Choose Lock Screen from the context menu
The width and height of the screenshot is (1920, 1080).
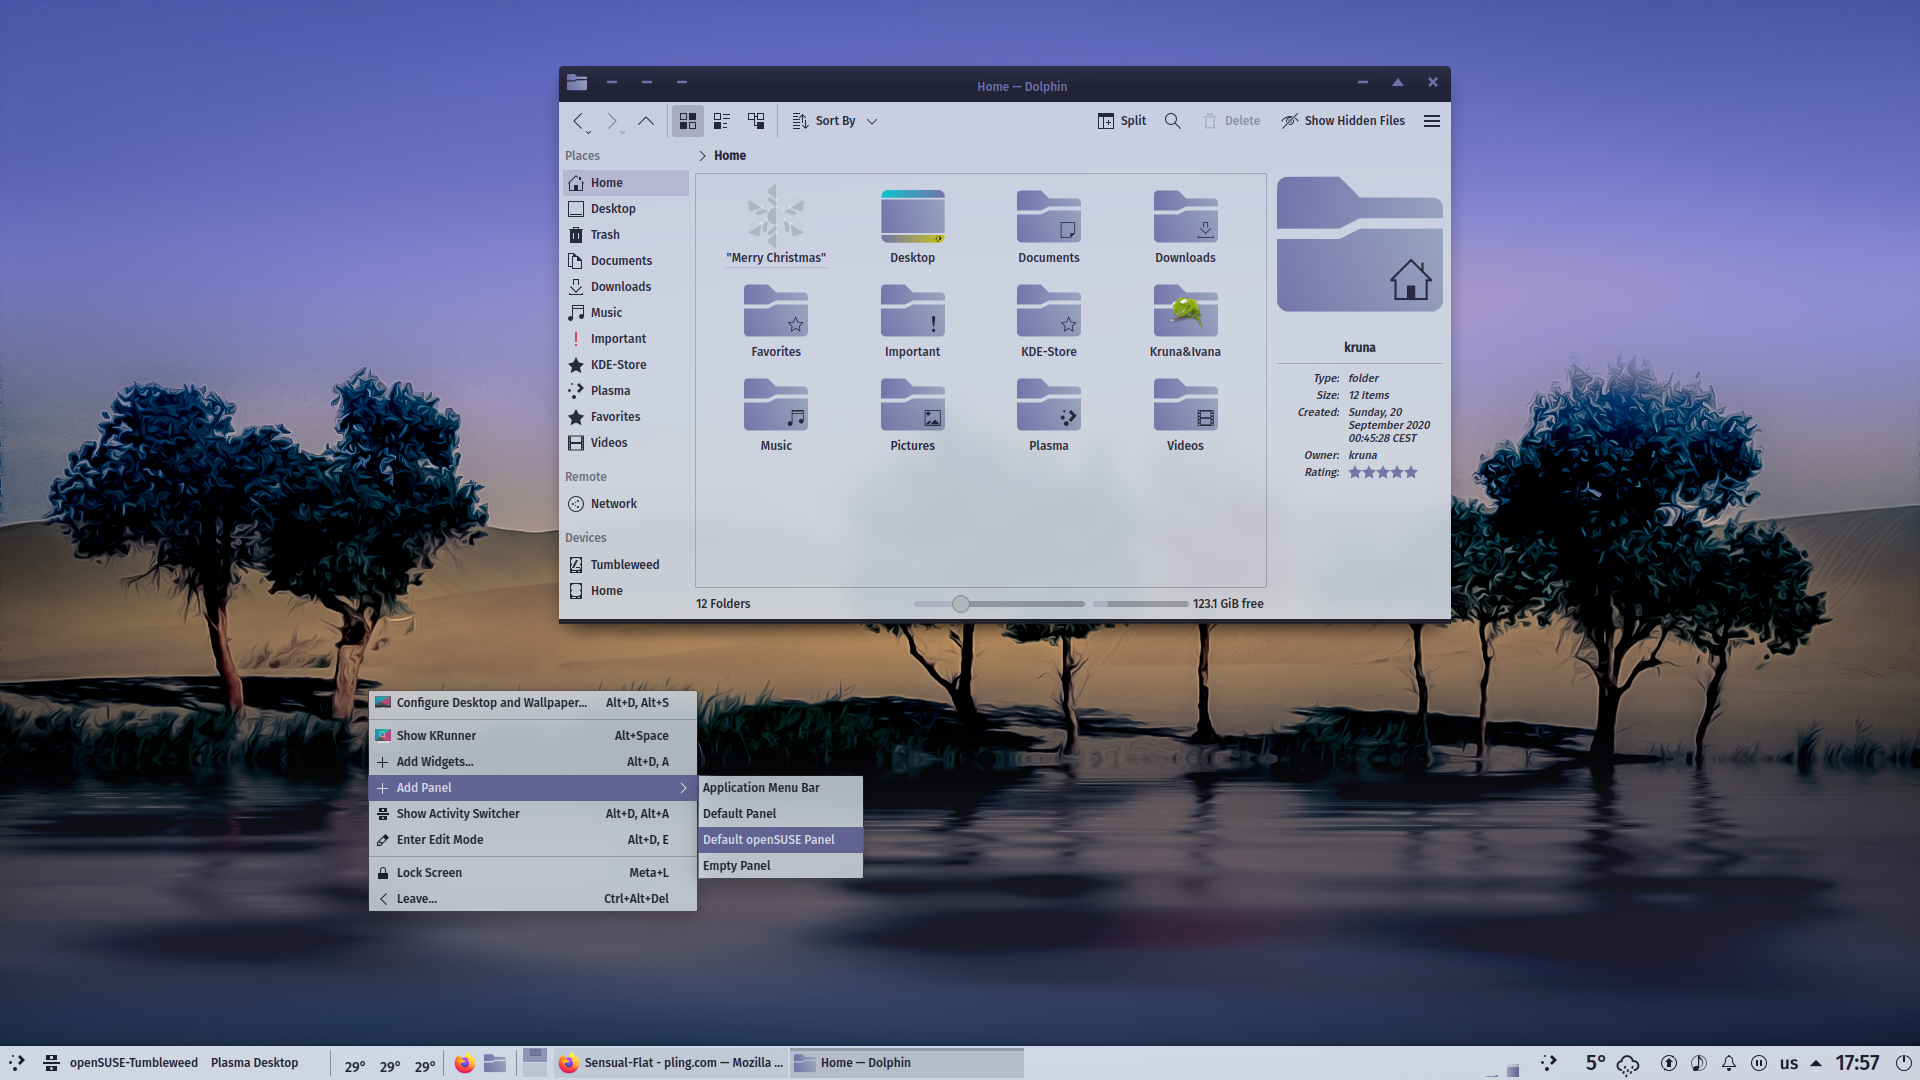point(533,873)
